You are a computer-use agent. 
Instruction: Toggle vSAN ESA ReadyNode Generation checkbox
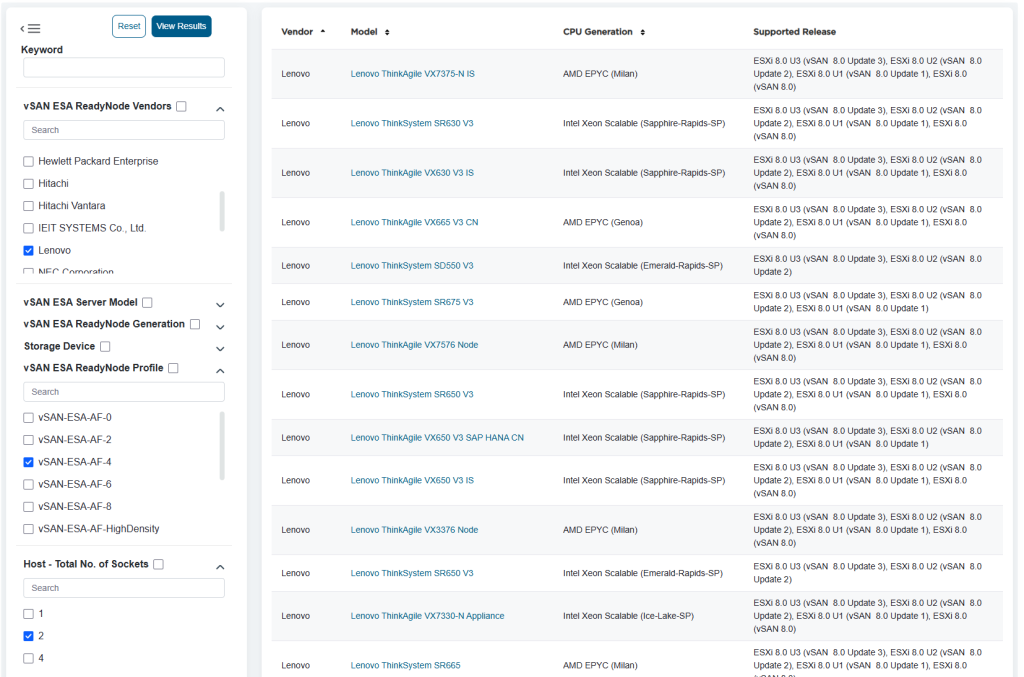coord(195,324)
